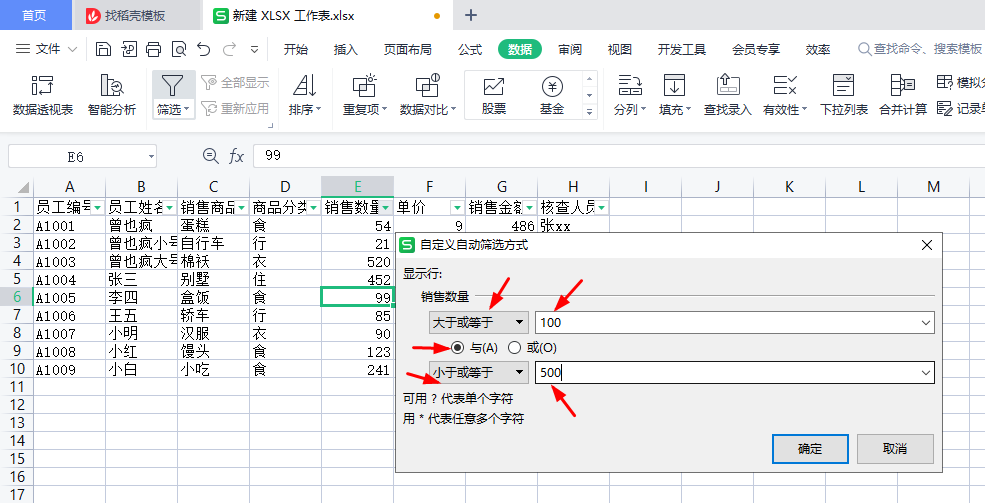Insert a 下拉列表 dropdown list

tap(844, 95)
